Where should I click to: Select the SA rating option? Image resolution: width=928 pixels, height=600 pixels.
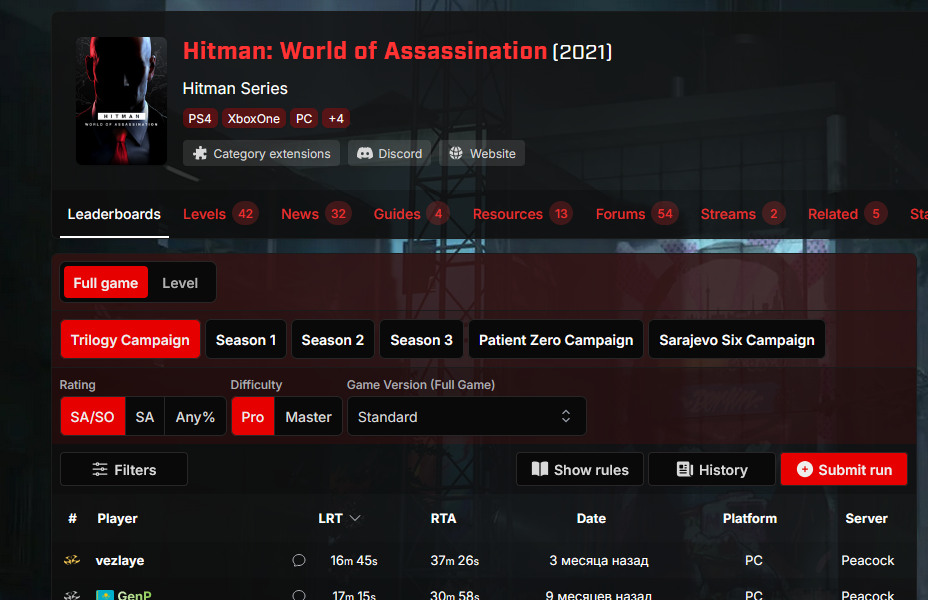pos(144,417)
